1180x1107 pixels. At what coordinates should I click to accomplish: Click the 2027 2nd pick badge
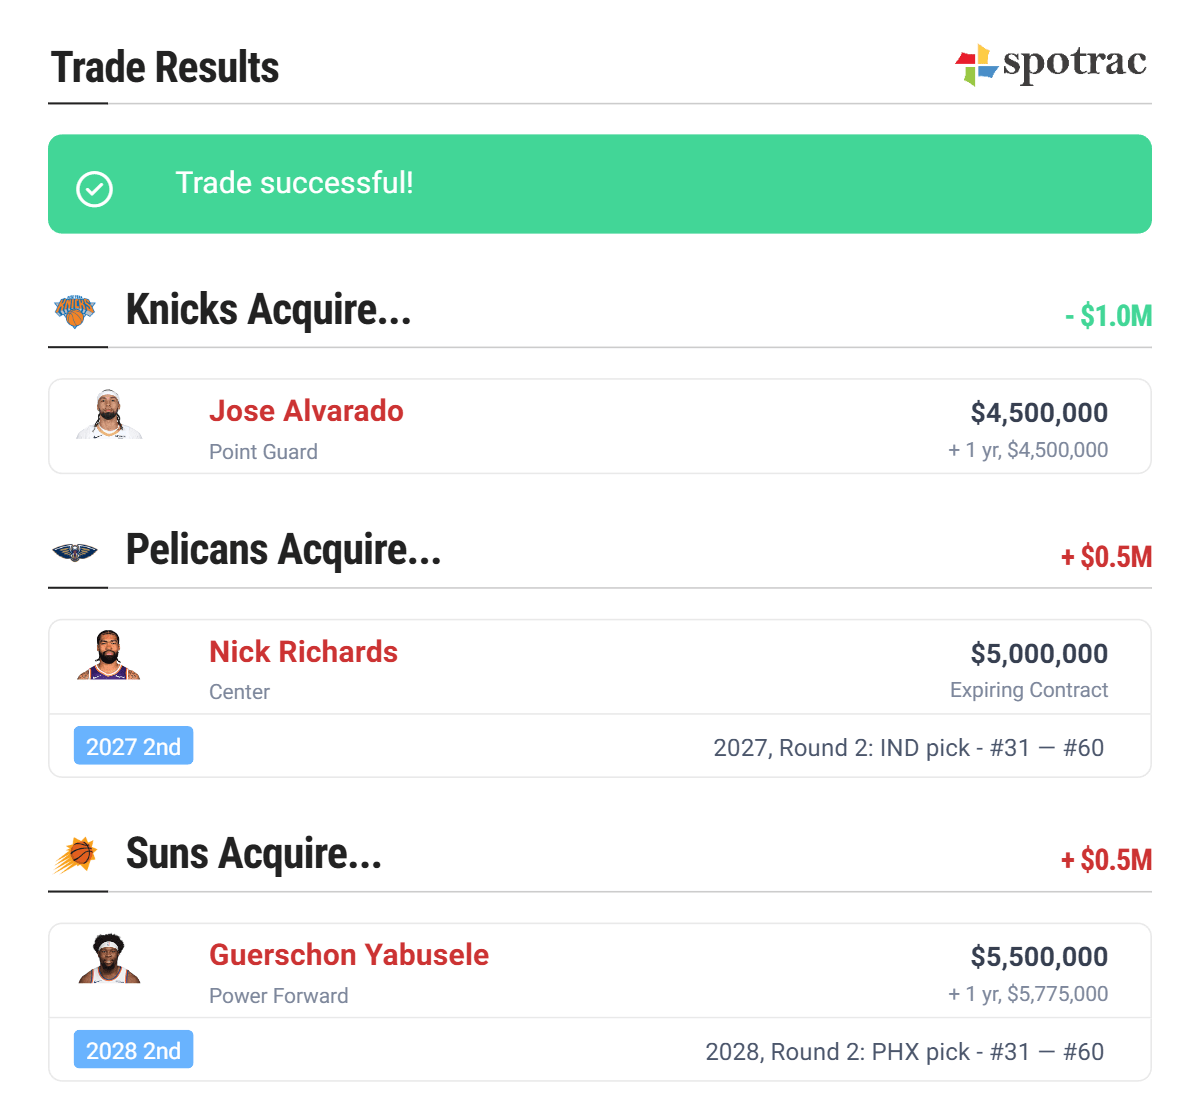tap(133, 747)
